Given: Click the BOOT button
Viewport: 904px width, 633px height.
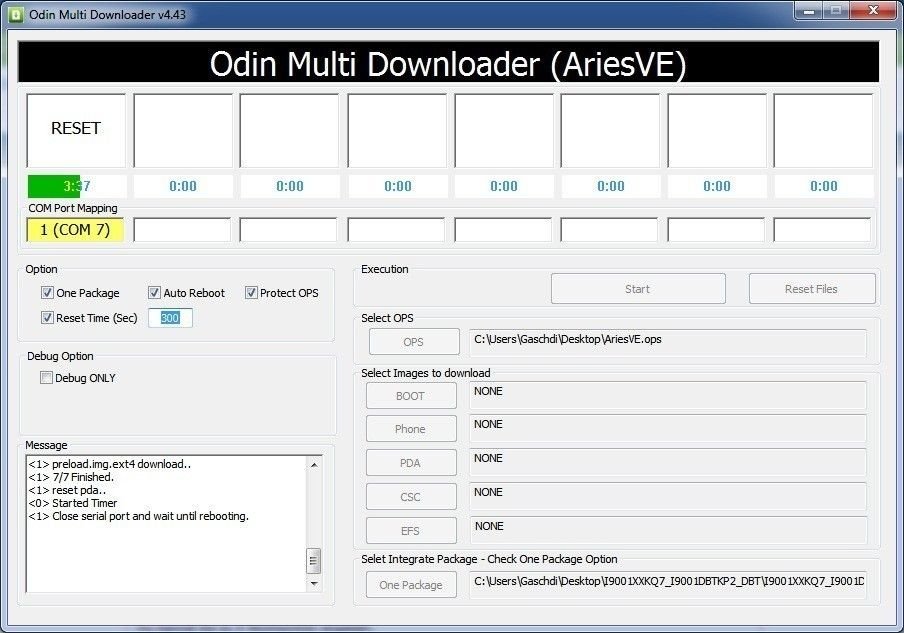Looking at the screenshot, I should click(x=410, y=396).
